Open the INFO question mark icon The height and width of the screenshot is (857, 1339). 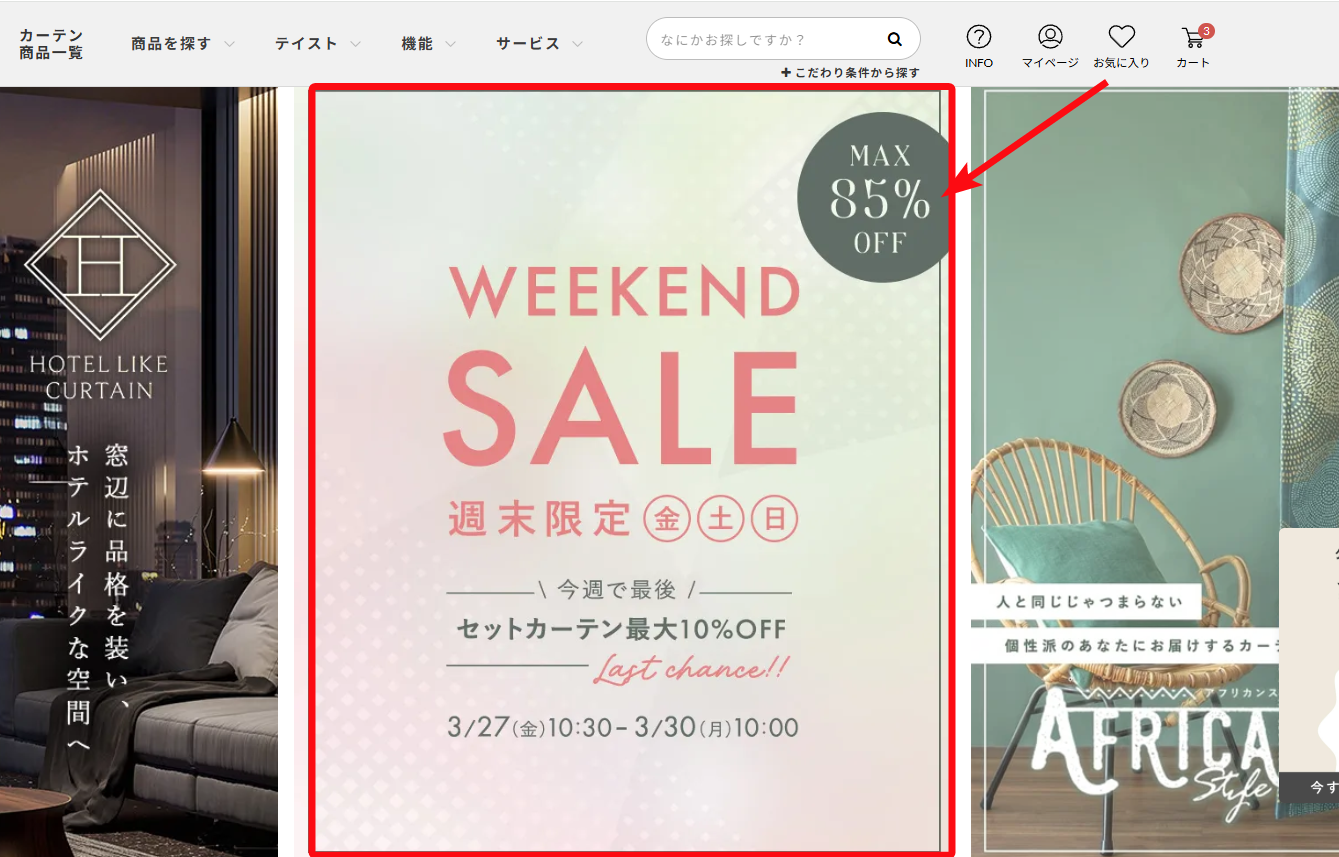979,37
